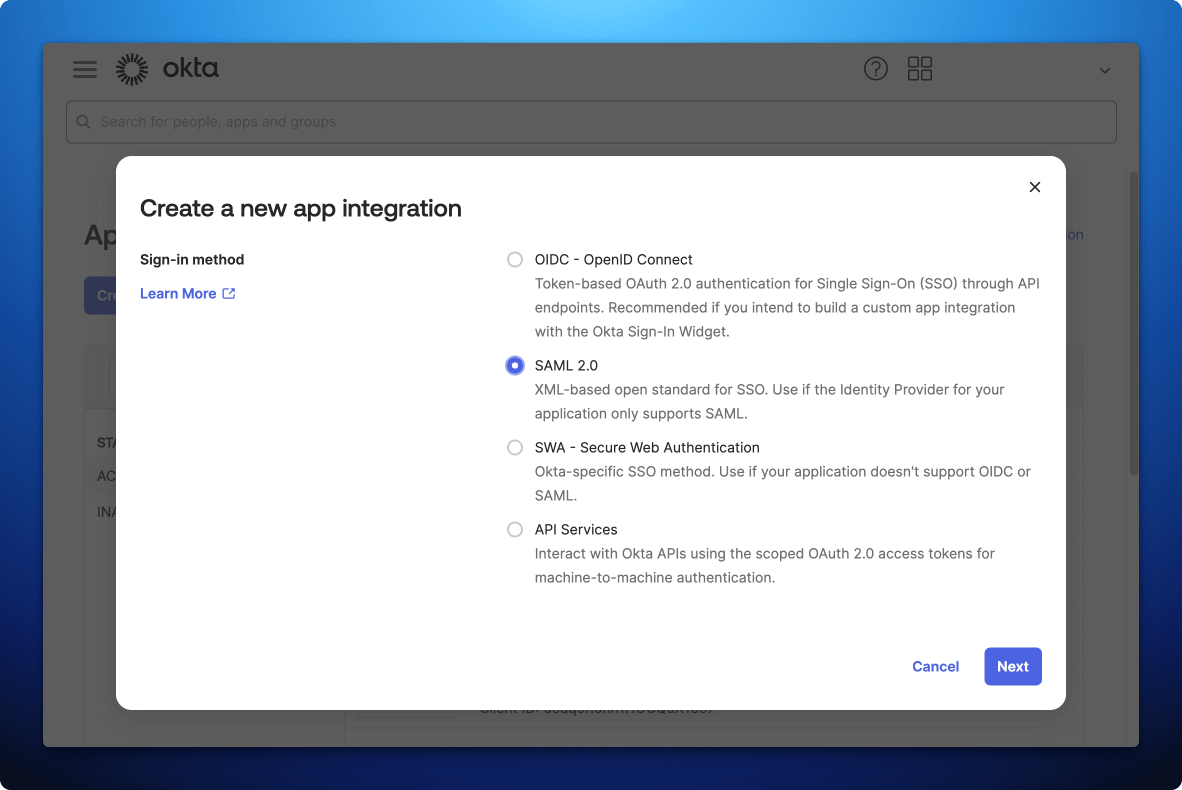Open the hamburger navigation menu

click(x=85, y=69)
